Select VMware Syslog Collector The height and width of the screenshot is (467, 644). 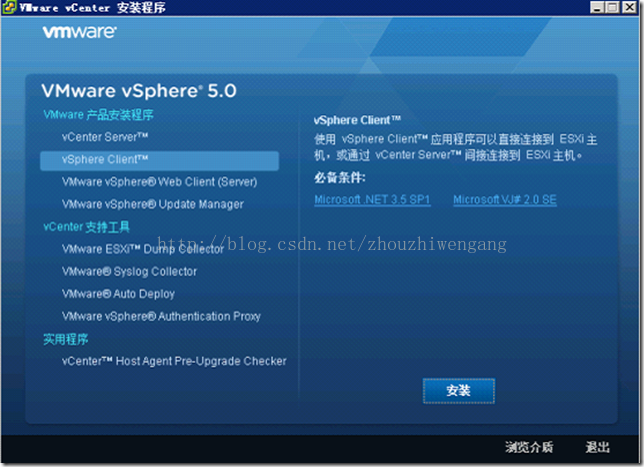point(129,271)
